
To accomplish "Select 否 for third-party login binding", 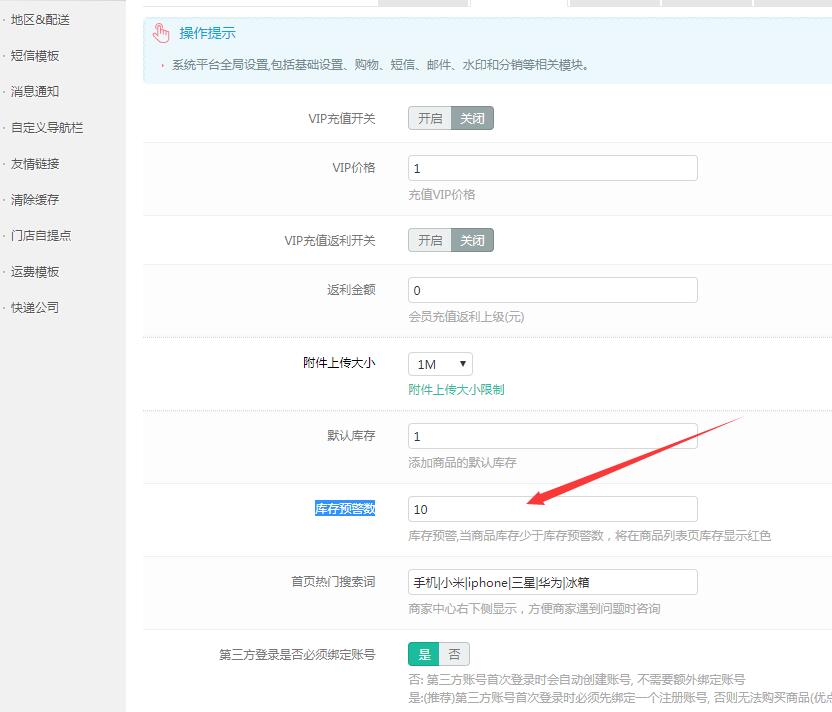I will click(x=454, y=654).
